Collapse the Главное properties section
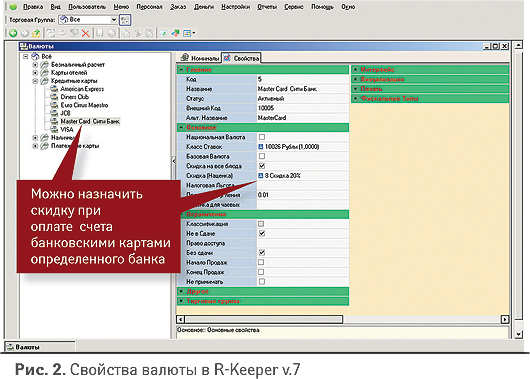Image resolution: width=530 pixels, height=379 pixels. (x=181, y=70)
